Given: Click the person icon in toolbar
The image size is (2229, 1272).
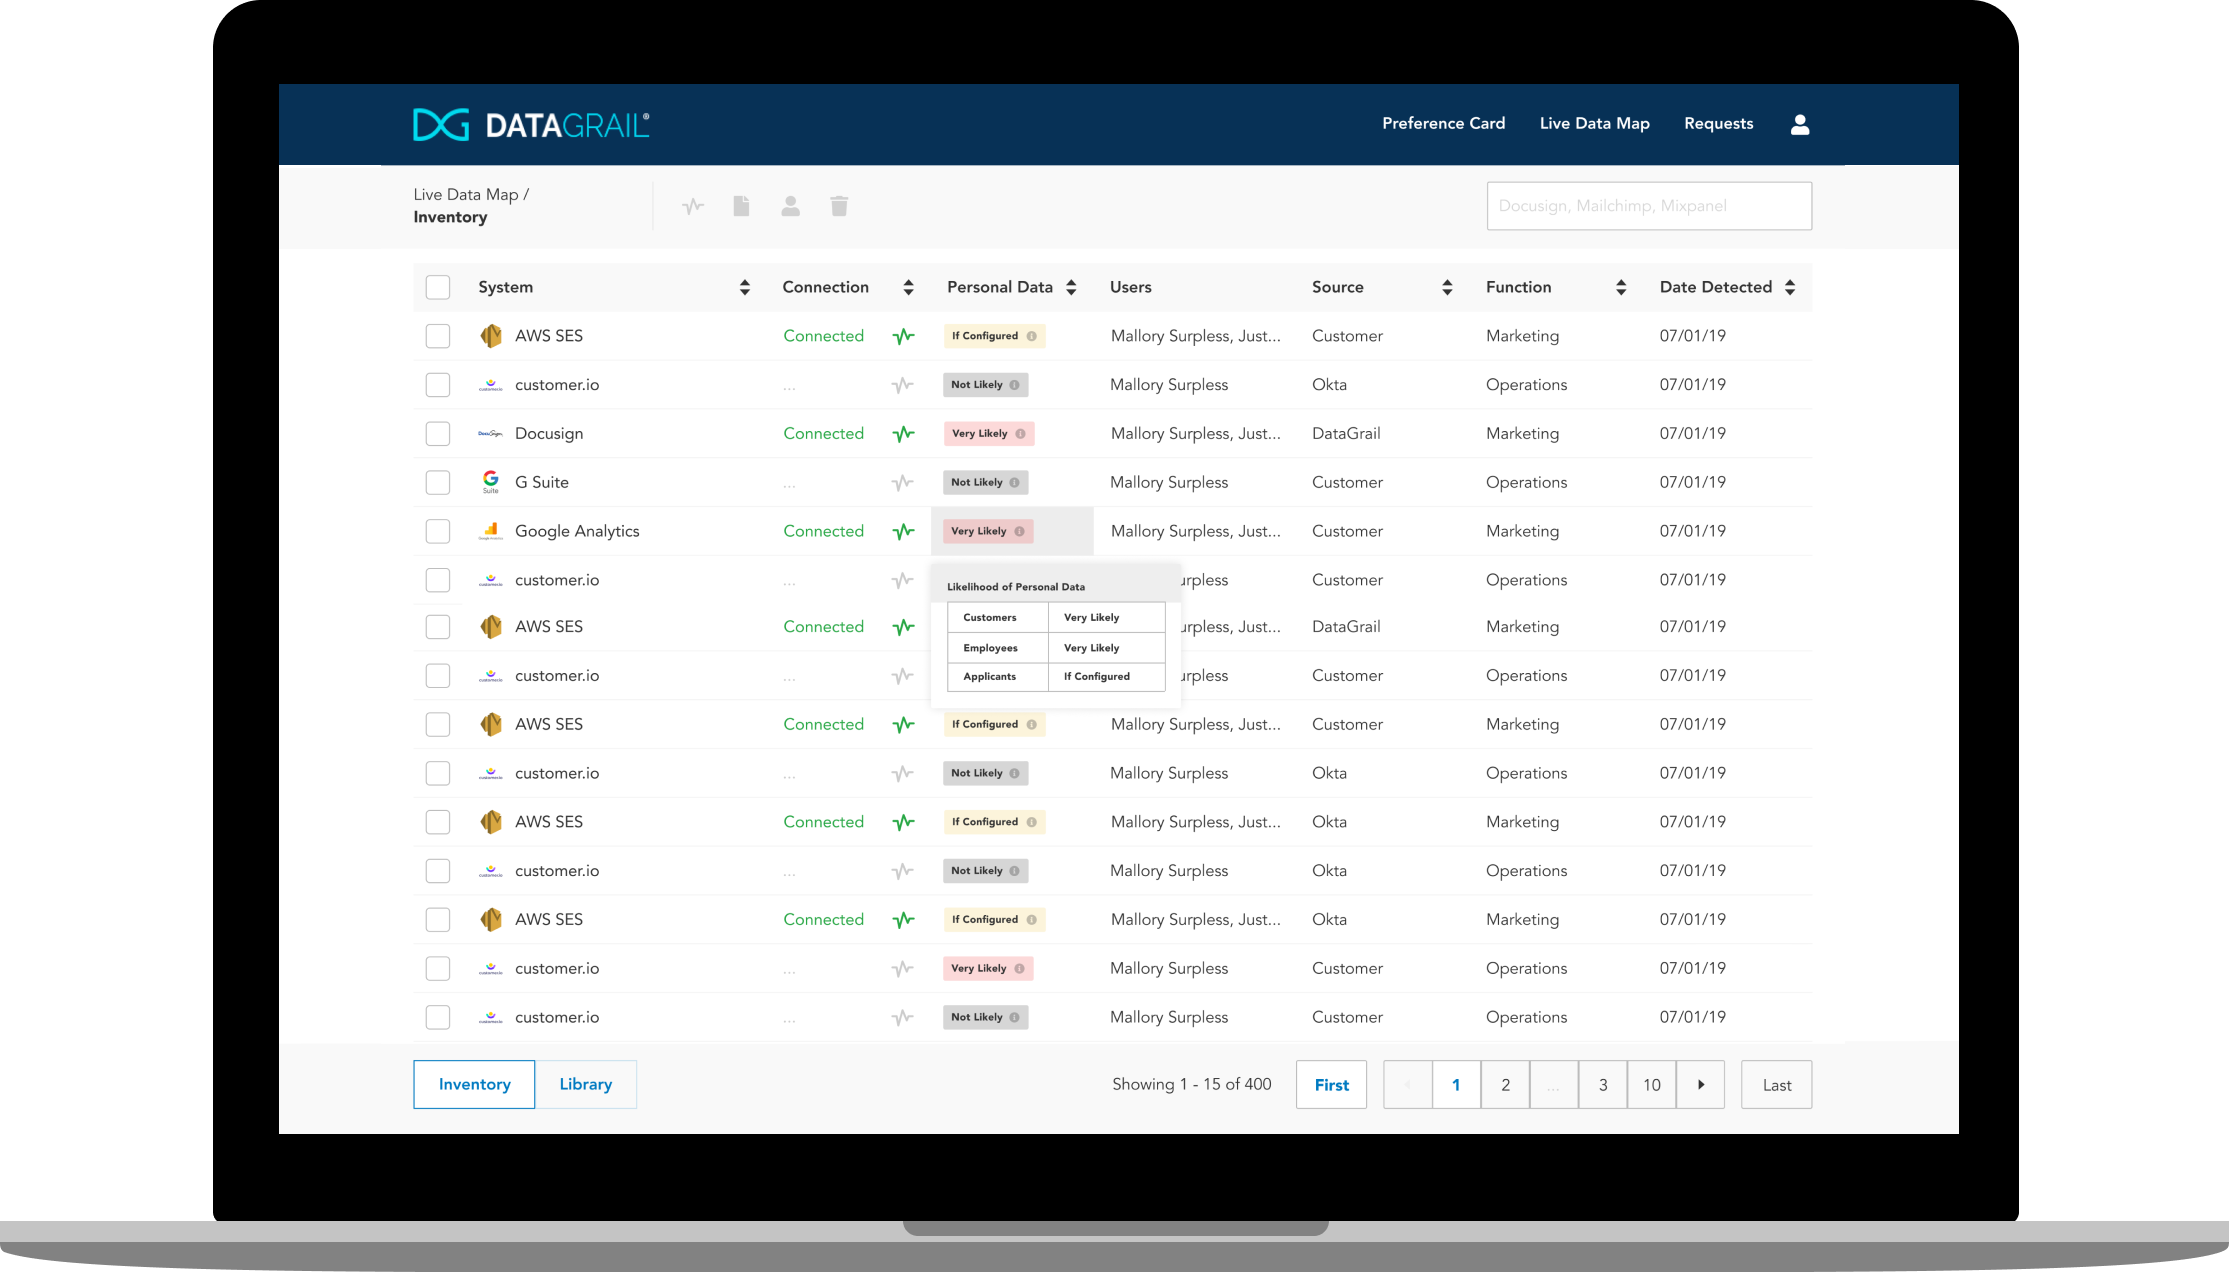Looking at the screenshot, I should 790,206.
